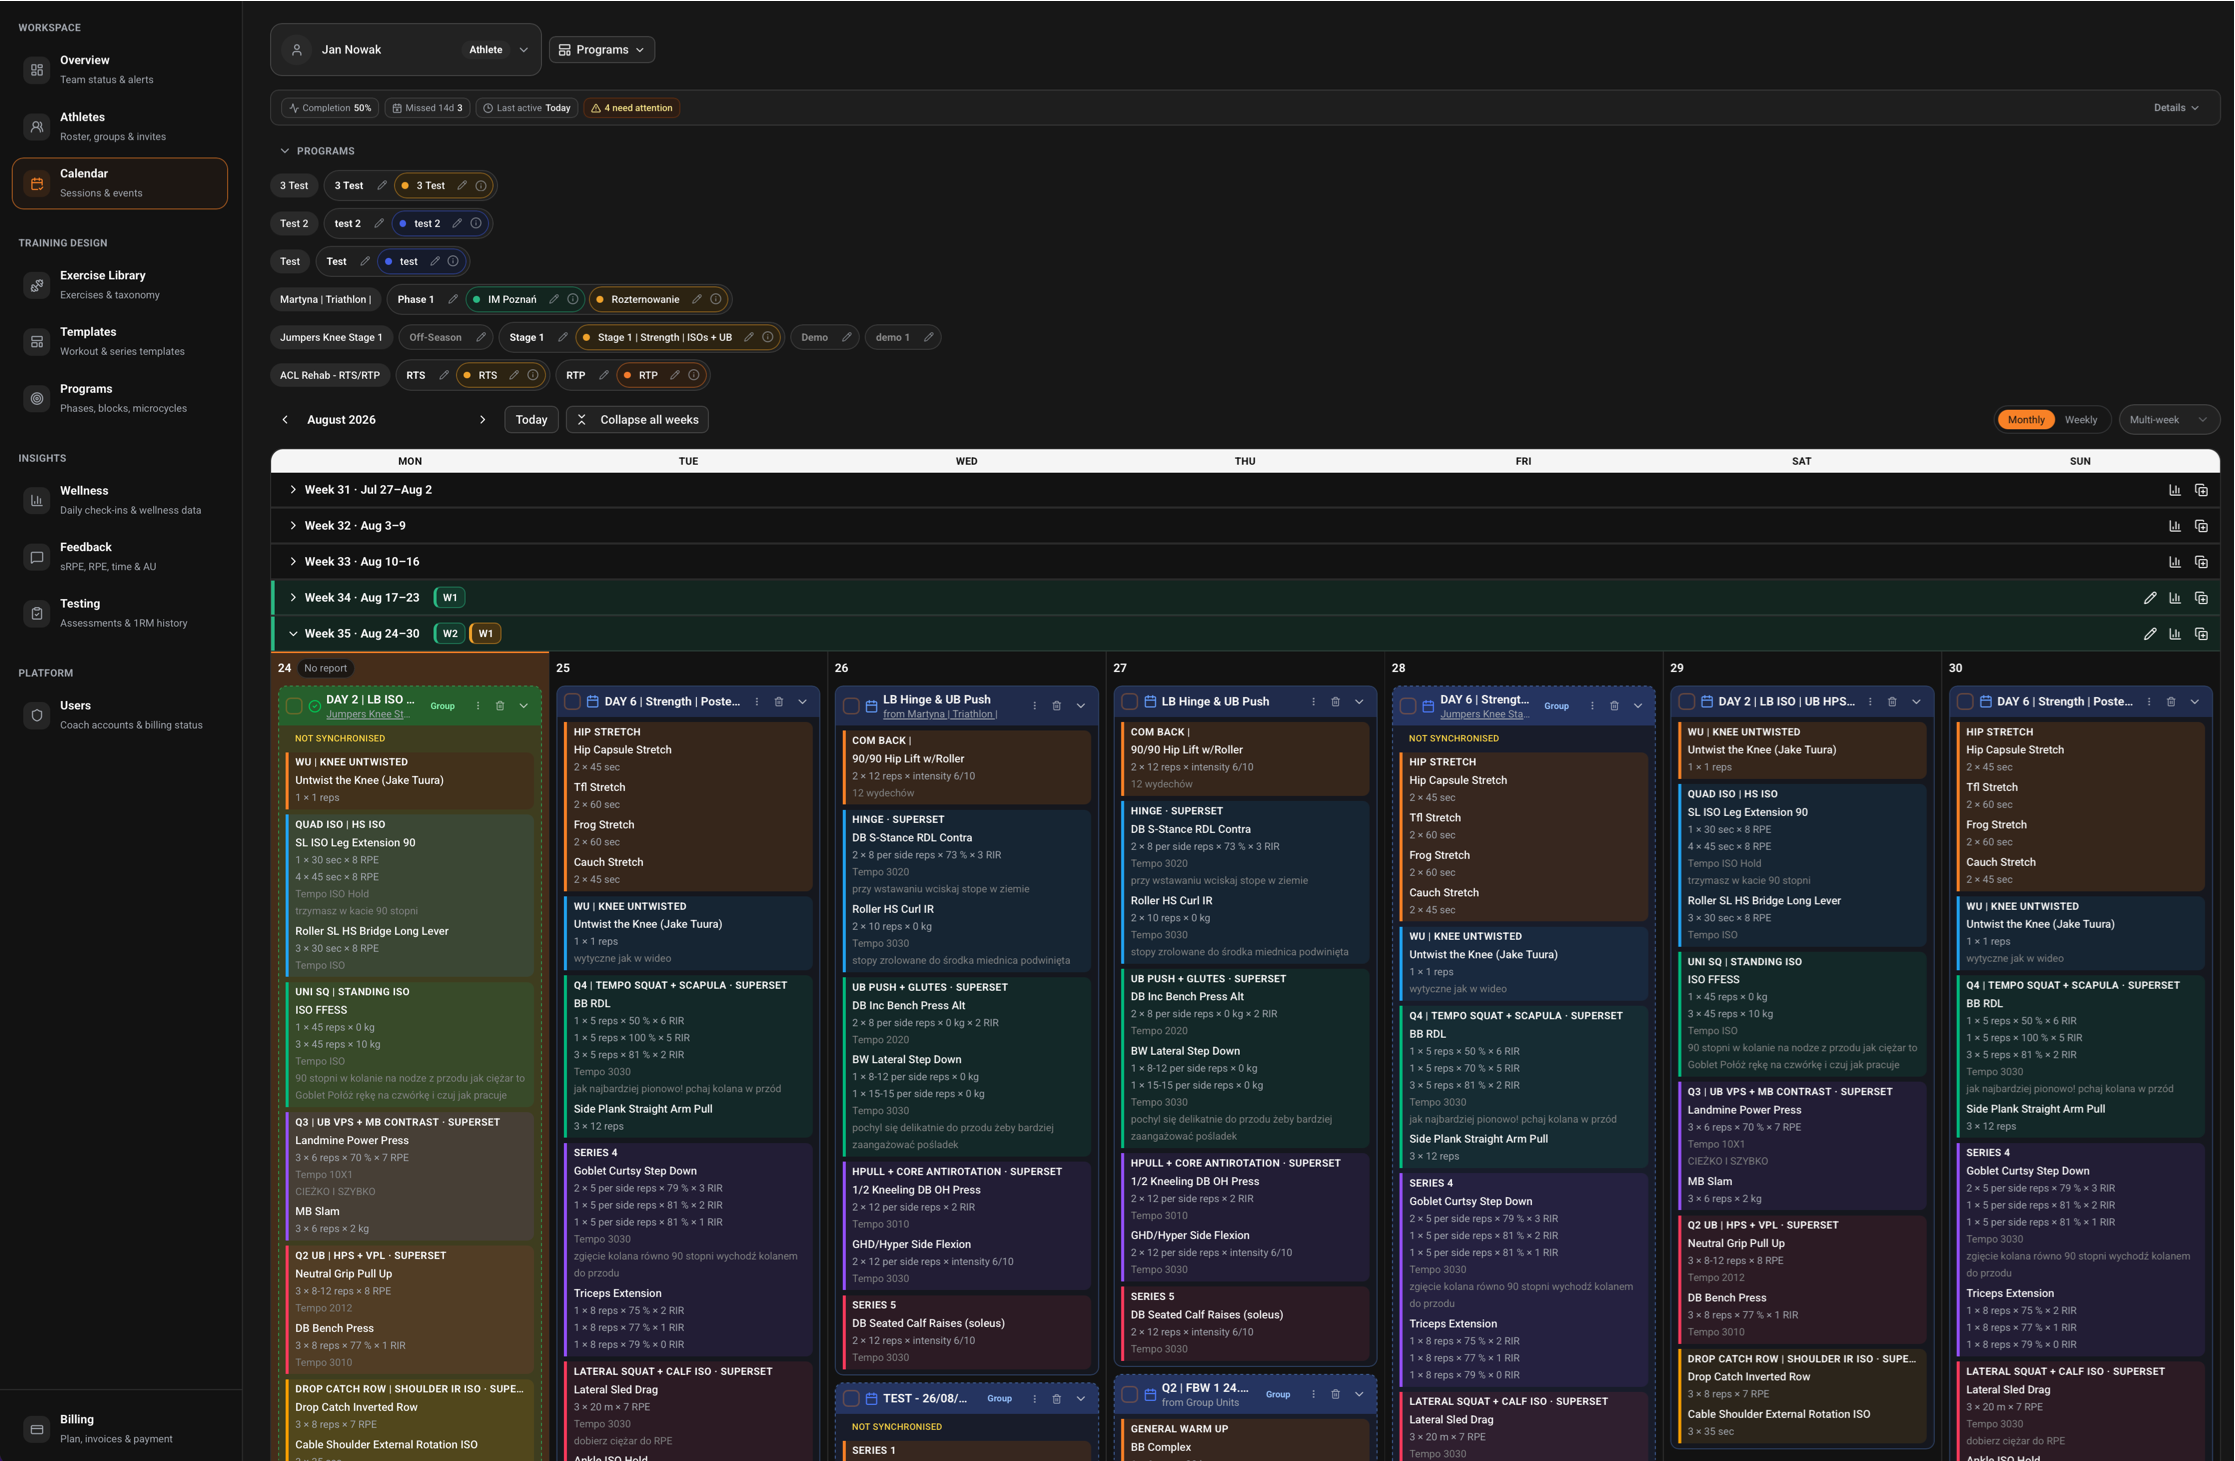
Task: Edit the Demo block pencil
Action: point(847,338)
